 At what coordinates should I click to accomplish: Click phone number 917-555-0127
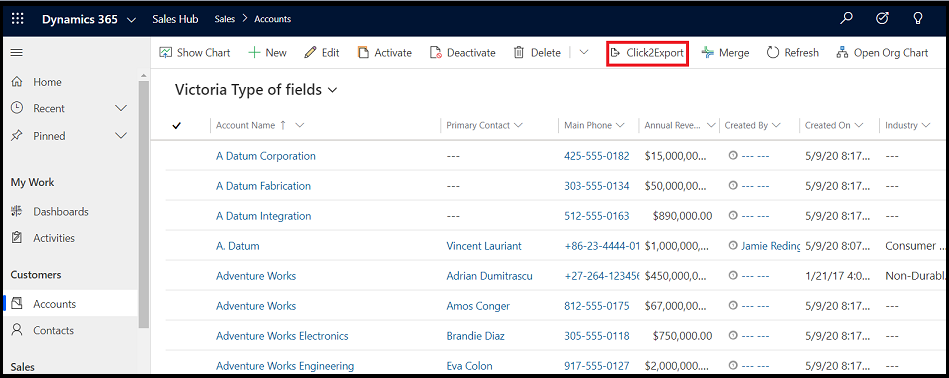point(597,366)
